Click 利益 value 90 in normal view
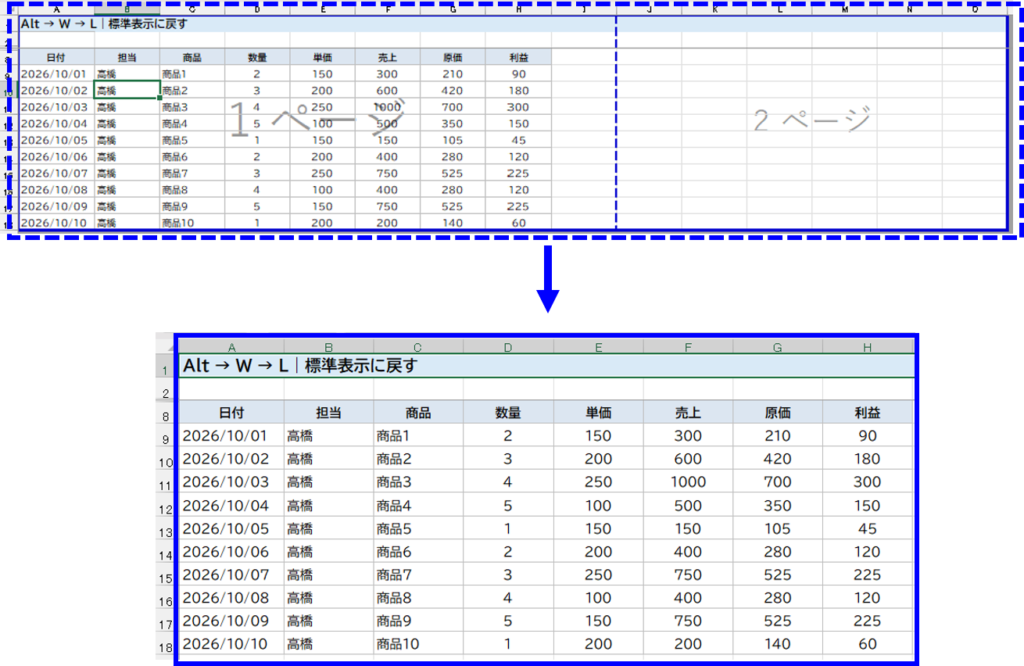 point(867,436)
